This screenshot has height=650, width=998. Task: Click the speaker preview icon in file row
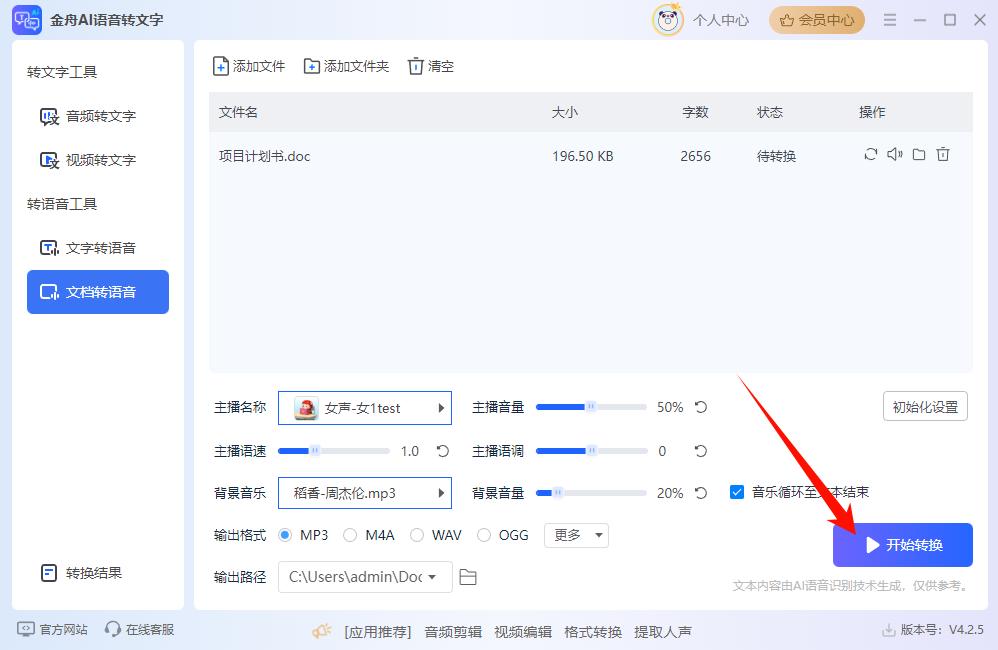click(895, 155)
